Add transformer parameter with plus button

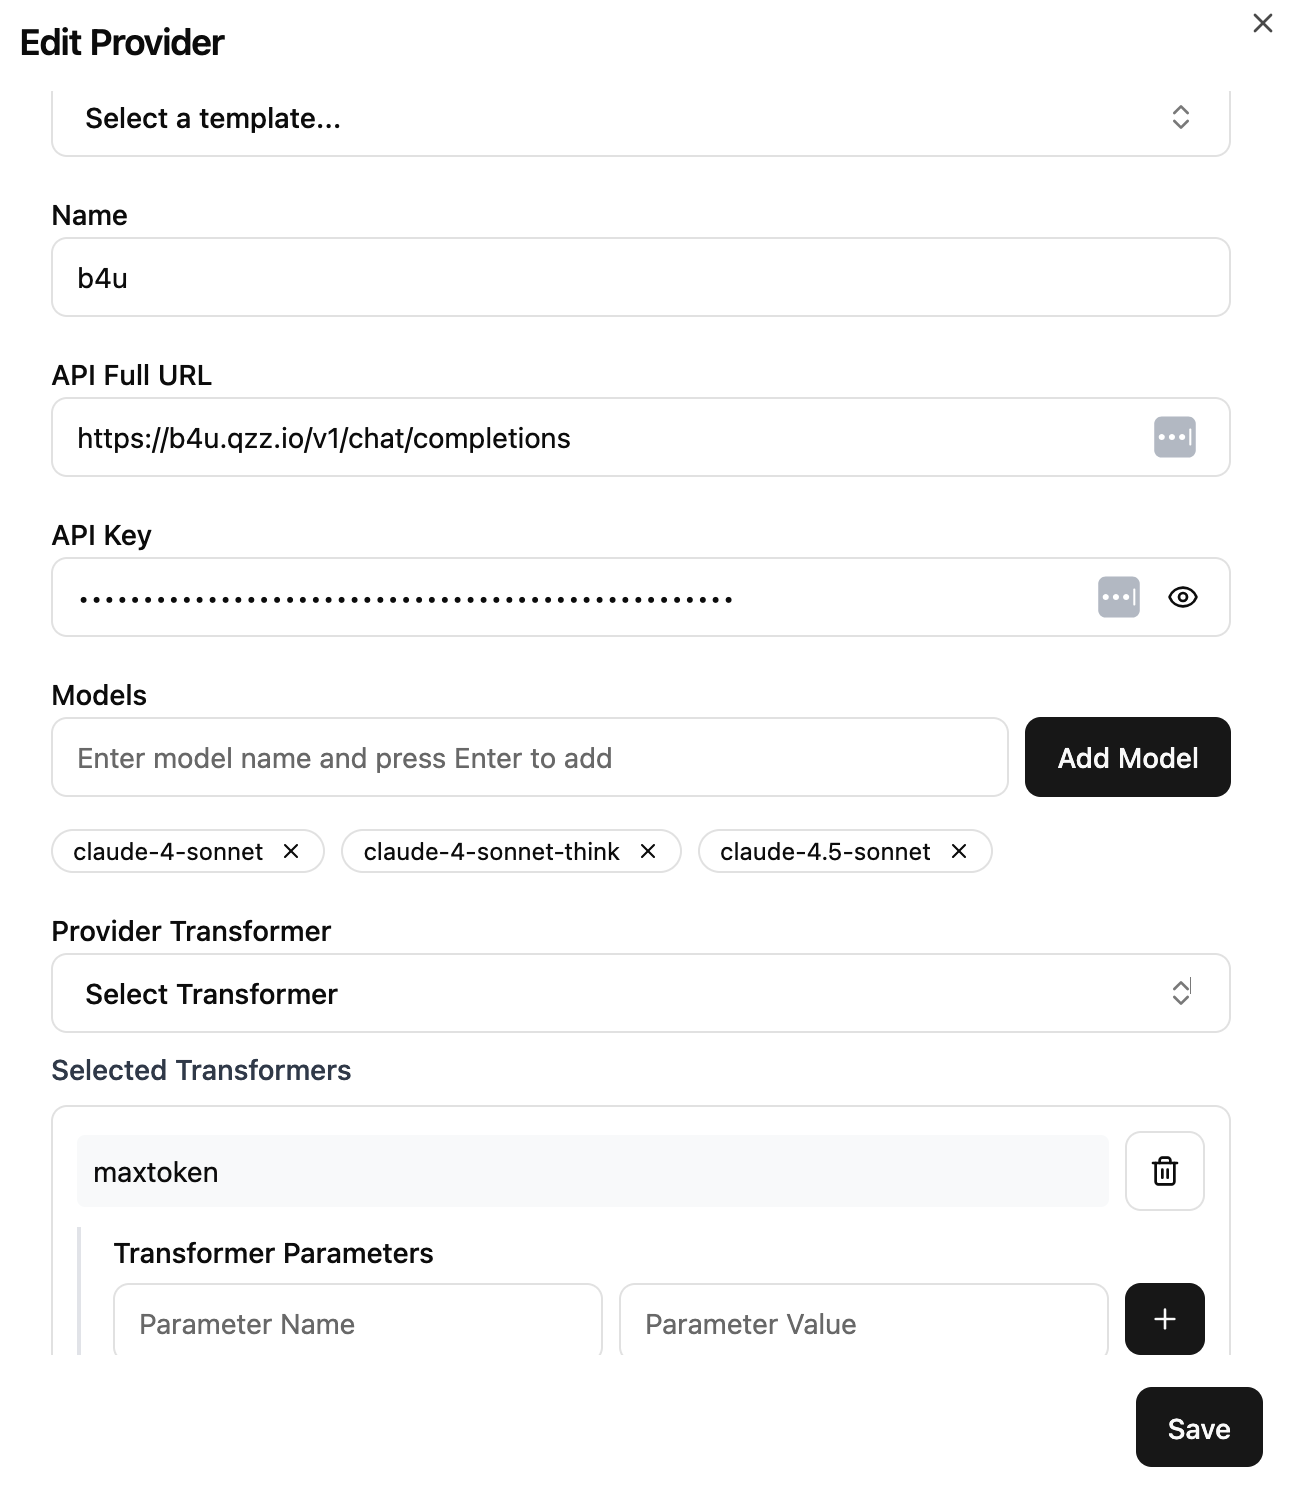click(x=1164, y=1319)
